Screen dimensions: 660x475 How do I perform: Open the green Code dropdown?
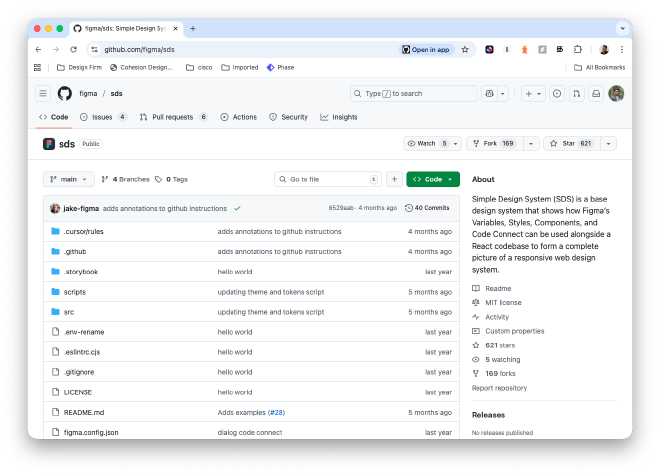(x=433, y=179)
